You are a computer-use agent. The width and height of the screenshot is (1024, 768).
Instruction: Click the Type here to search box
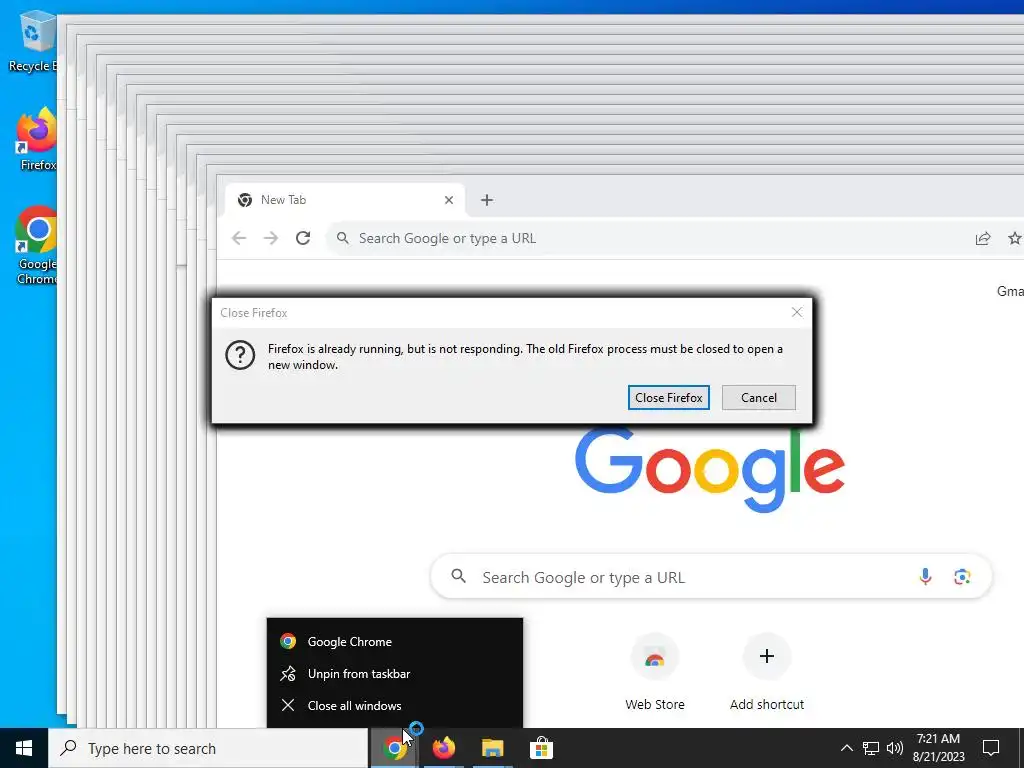(208, 748)
